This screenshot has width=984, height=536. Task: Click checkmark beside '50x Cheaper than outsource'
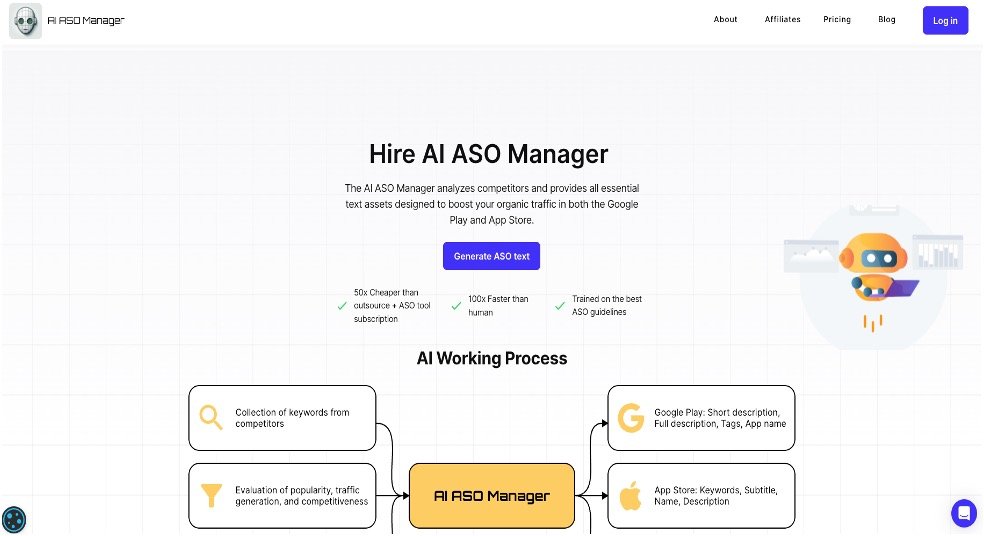point(342,306)
